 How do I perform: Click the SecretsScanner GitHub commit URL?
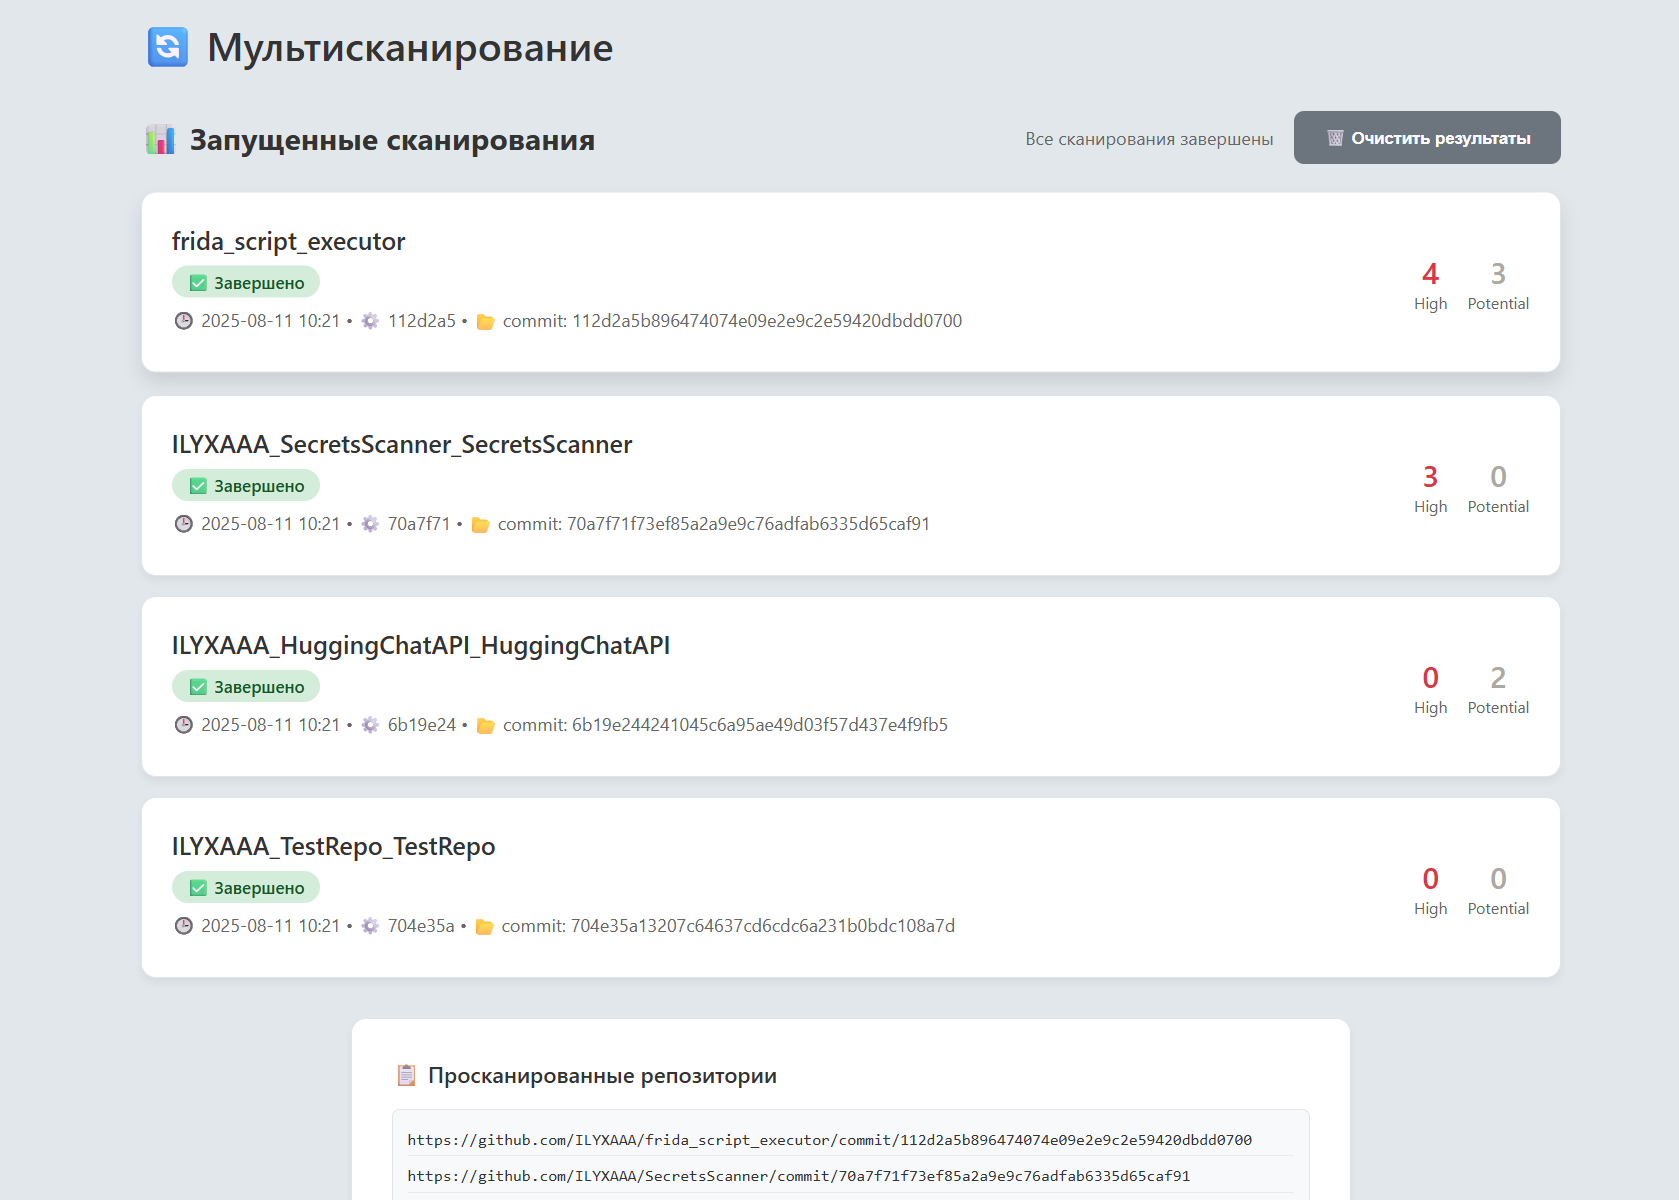pyautogui.click(x=798, y=1176)
